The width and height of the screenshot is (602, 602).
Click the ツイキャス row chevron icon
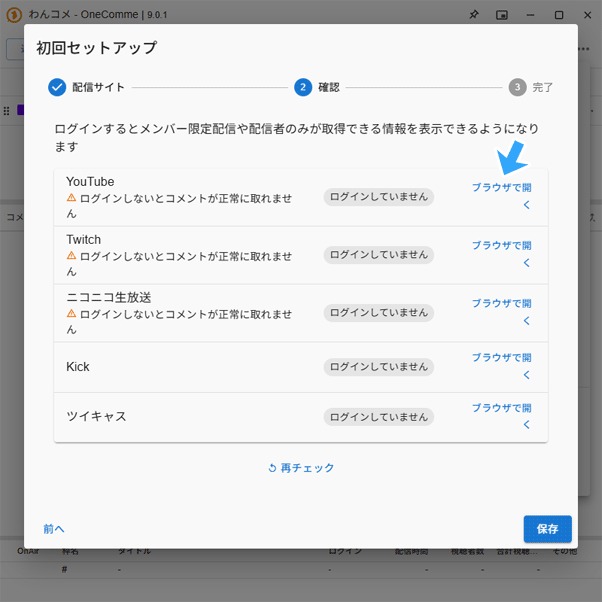(x=527, y=425)
